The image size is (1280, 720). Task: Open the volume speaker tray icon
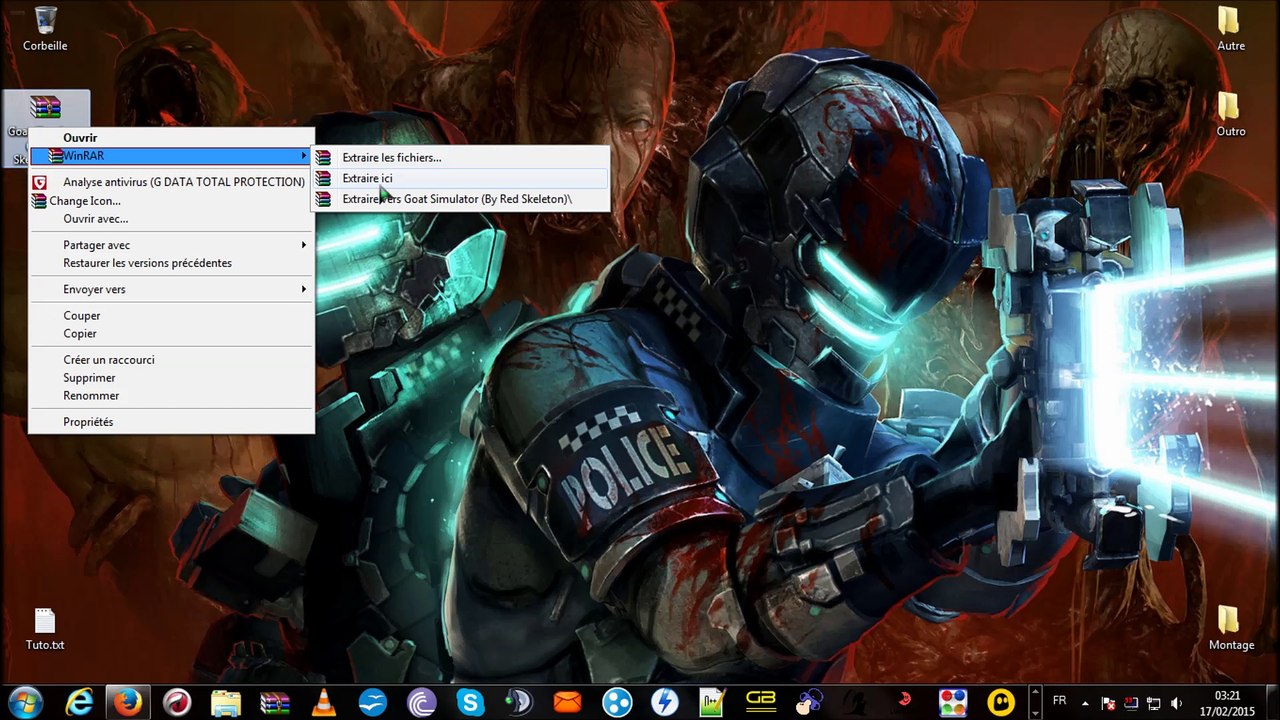(1176, 703)
